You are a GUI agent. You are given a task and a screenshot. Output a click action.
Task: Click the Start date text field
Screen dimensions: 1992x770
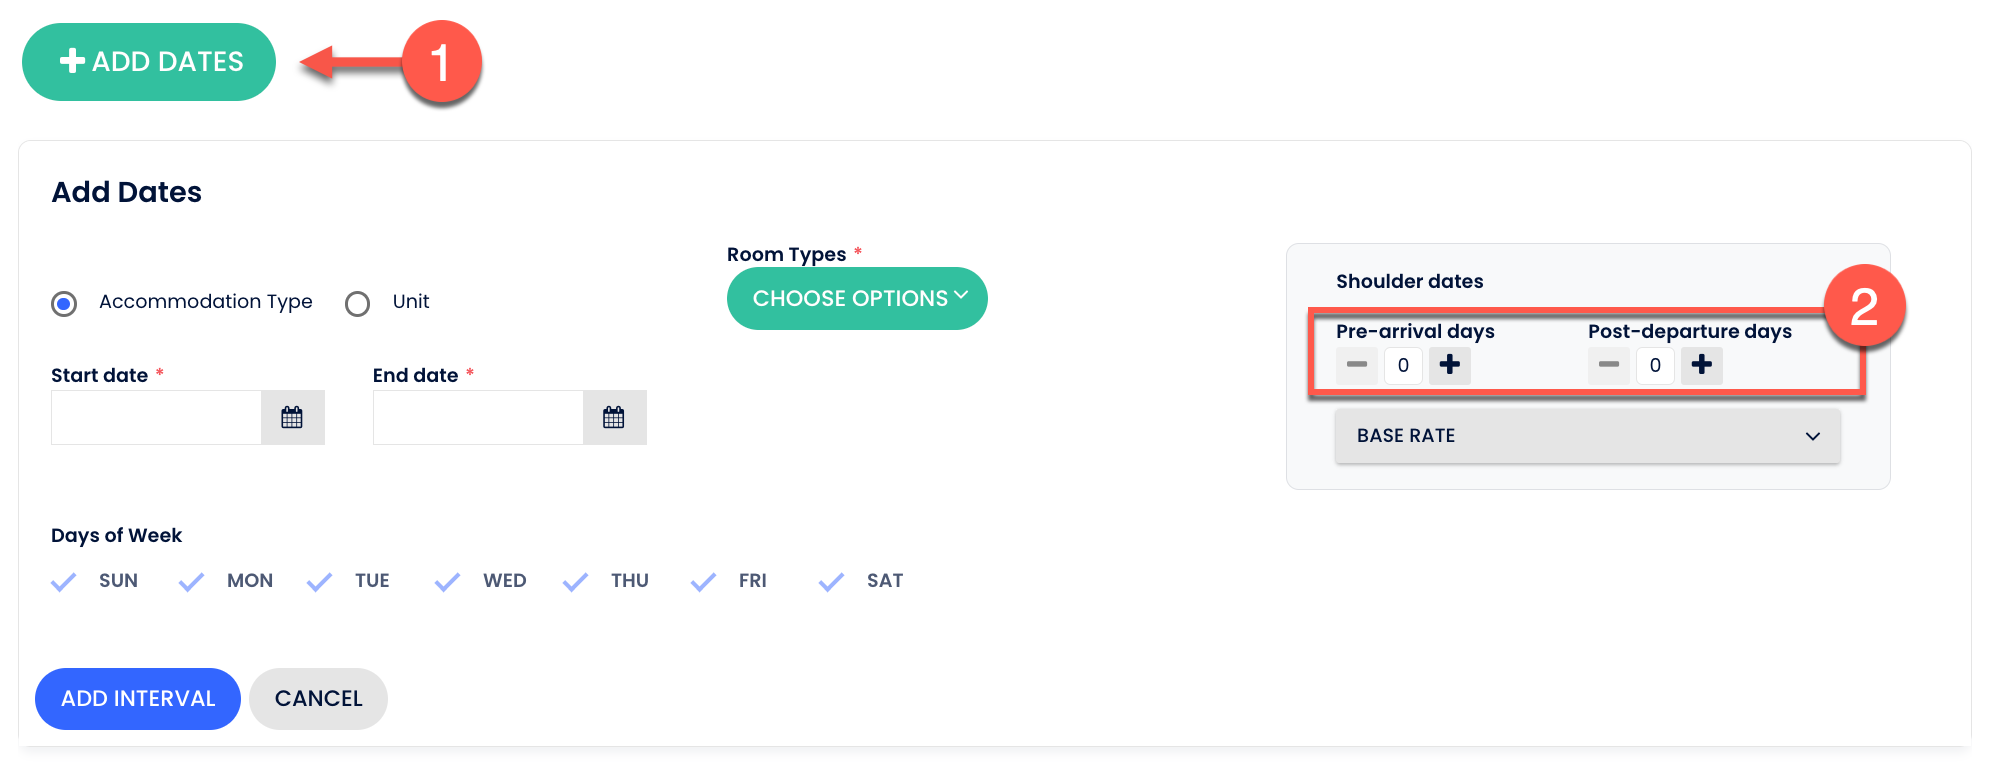pyautogui.click(x=157, y=417)
